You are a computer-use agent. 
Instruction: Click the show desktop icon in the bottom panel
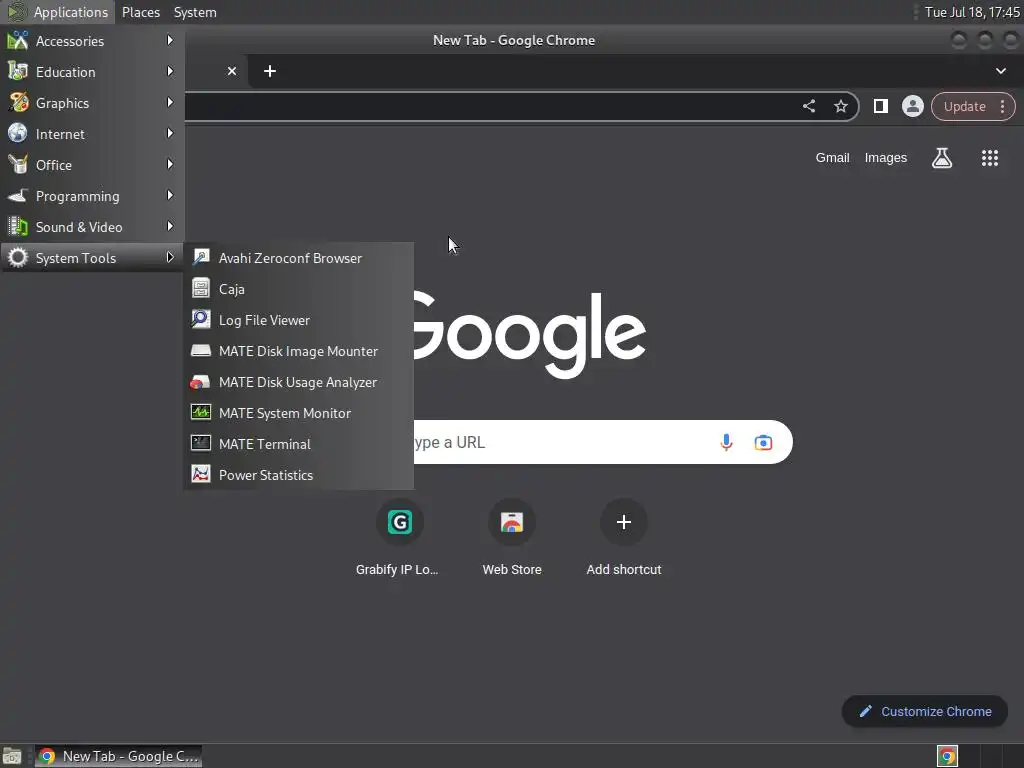tap(12, 756)
